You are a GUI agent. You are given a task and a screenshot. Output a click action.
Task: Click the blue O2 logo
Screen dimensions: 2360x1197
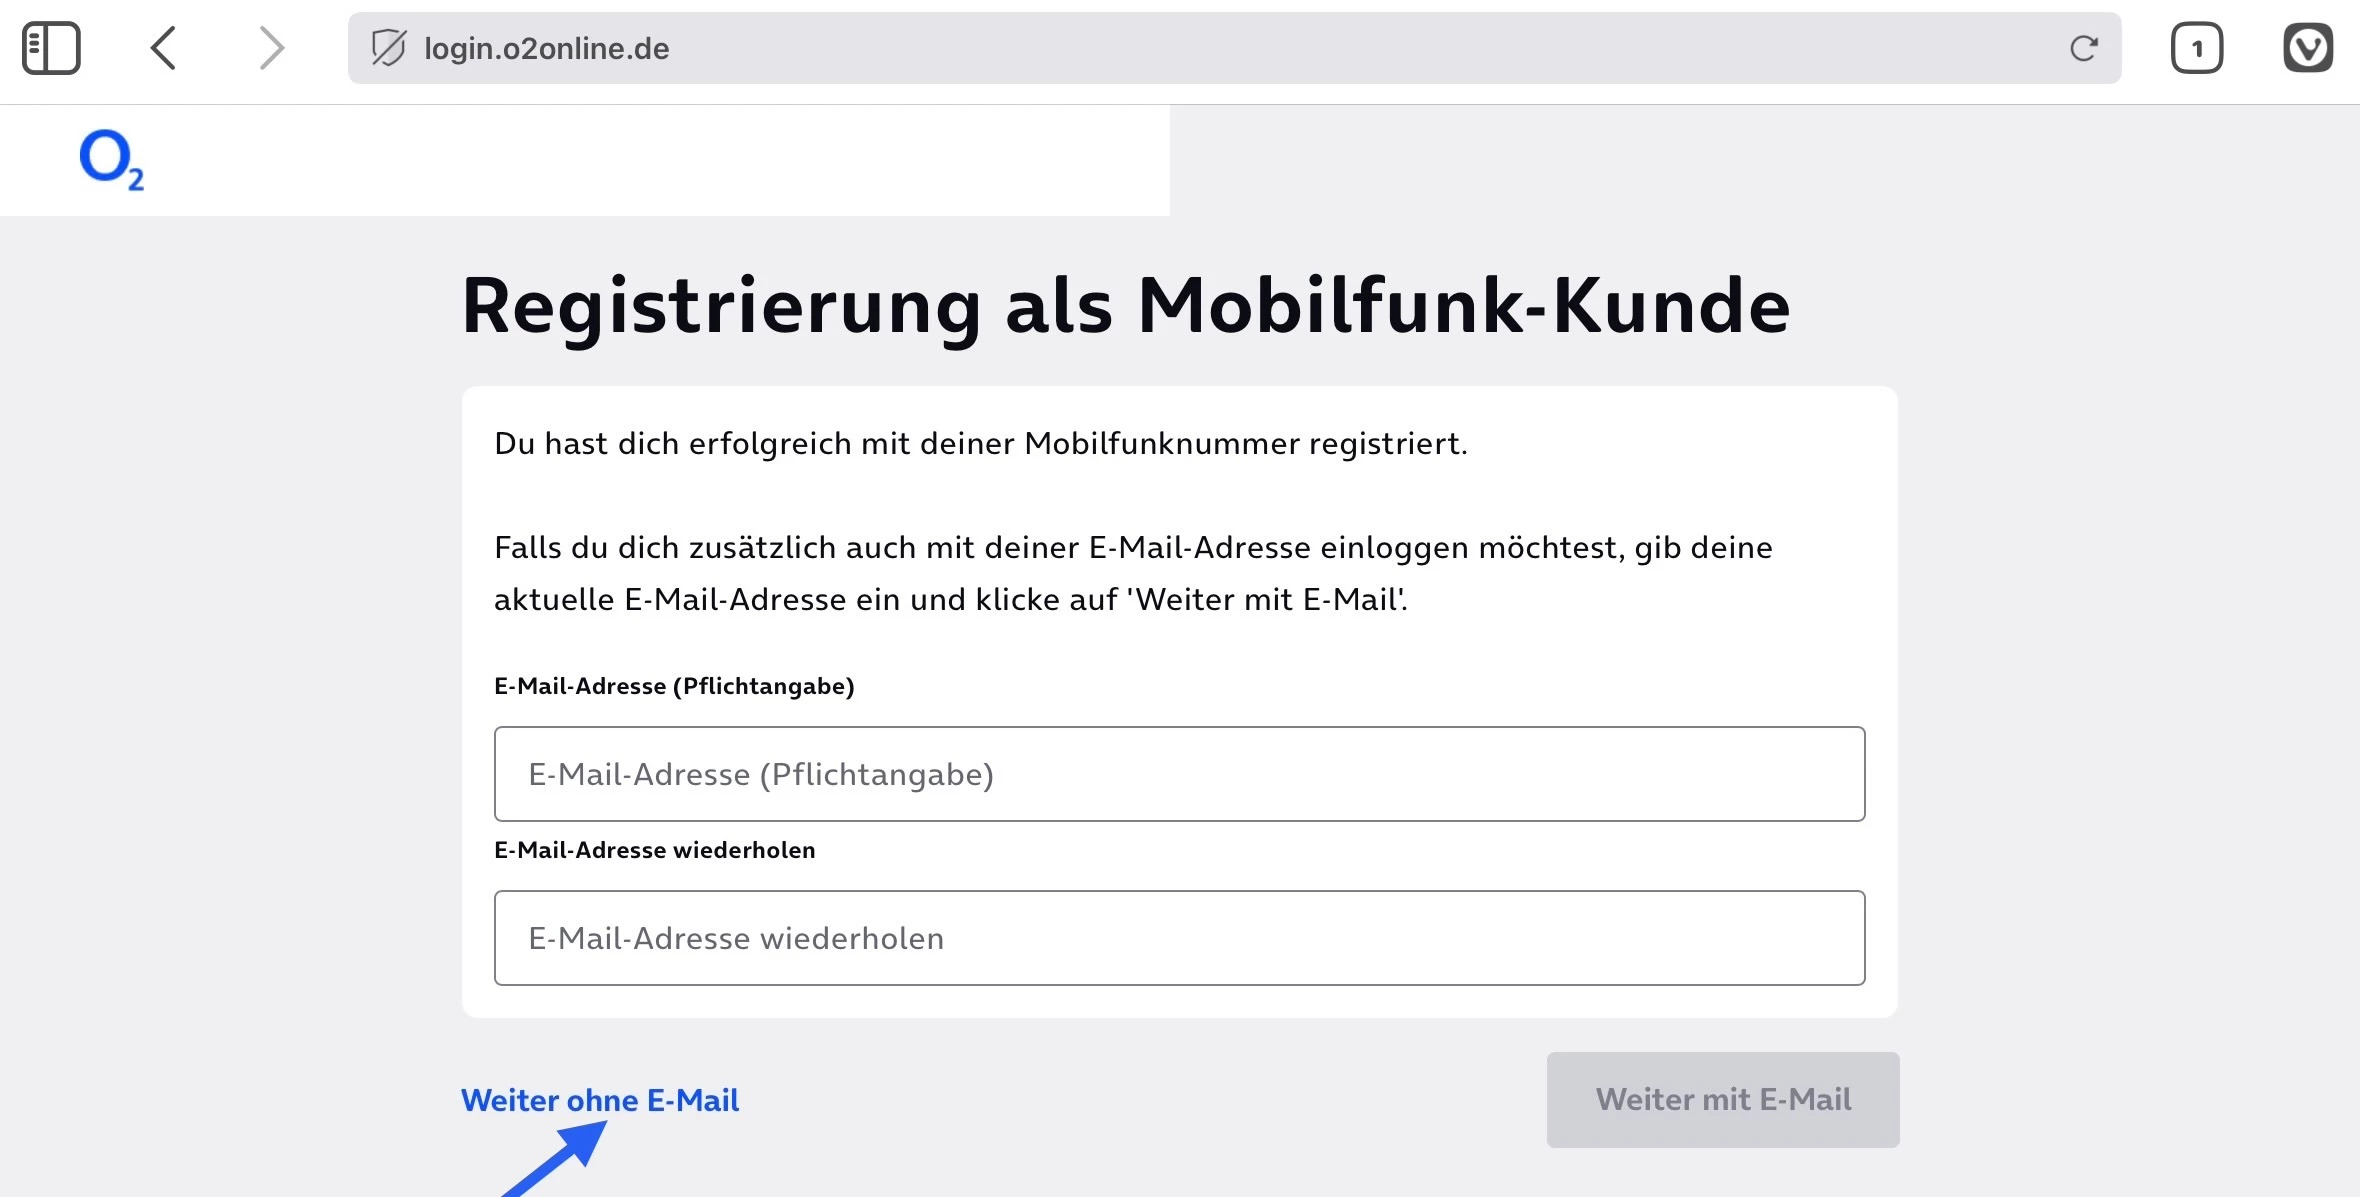point(111,160)
